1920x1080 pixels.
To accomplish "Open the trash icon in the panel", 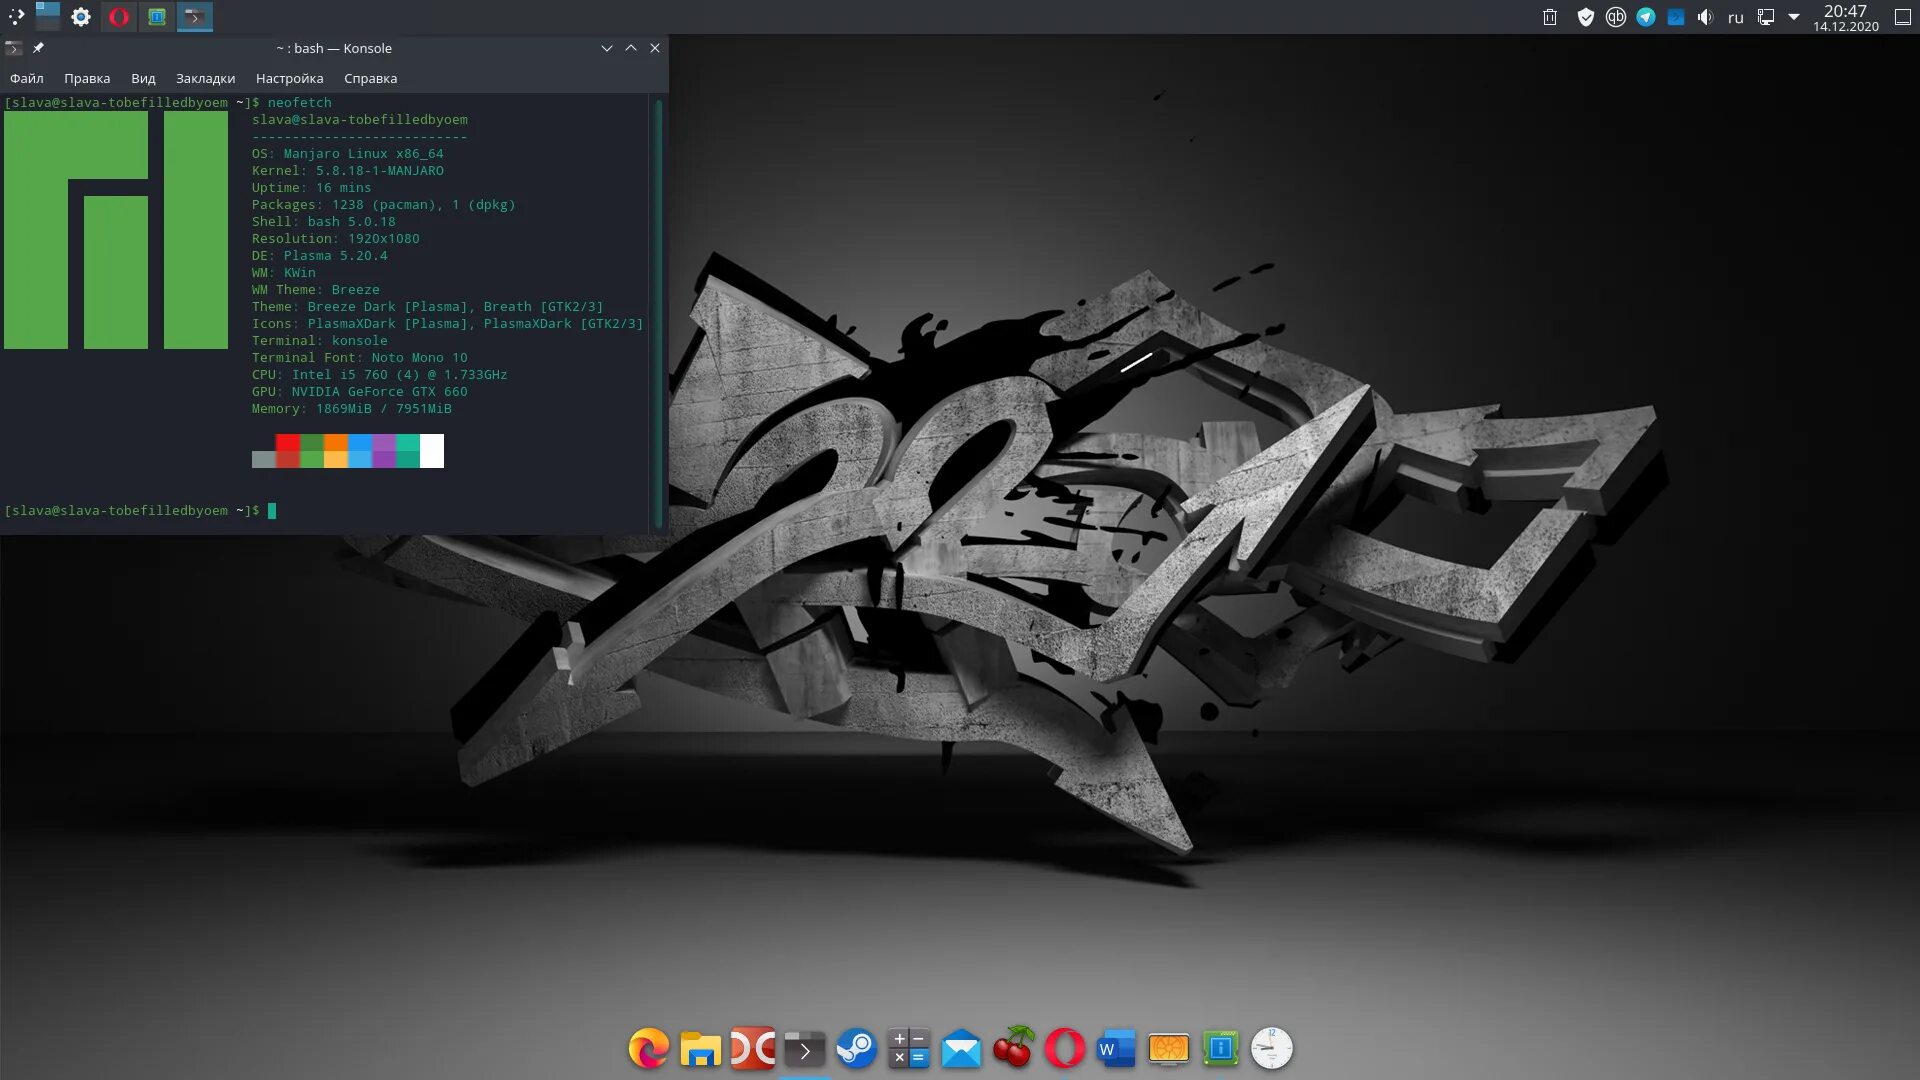I will [1549, 17].
